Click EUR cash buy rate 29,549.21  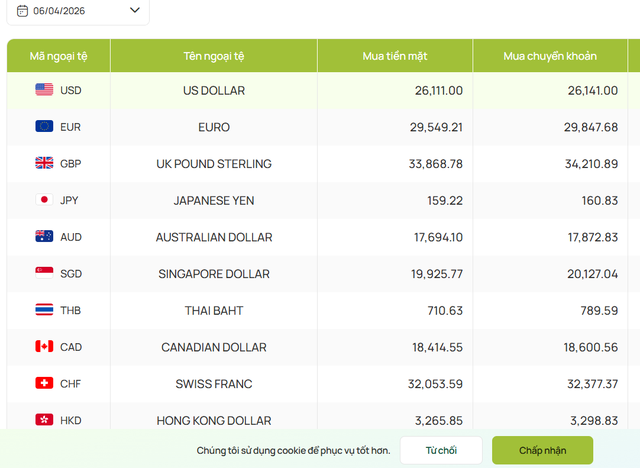click(x=436, y=127)
